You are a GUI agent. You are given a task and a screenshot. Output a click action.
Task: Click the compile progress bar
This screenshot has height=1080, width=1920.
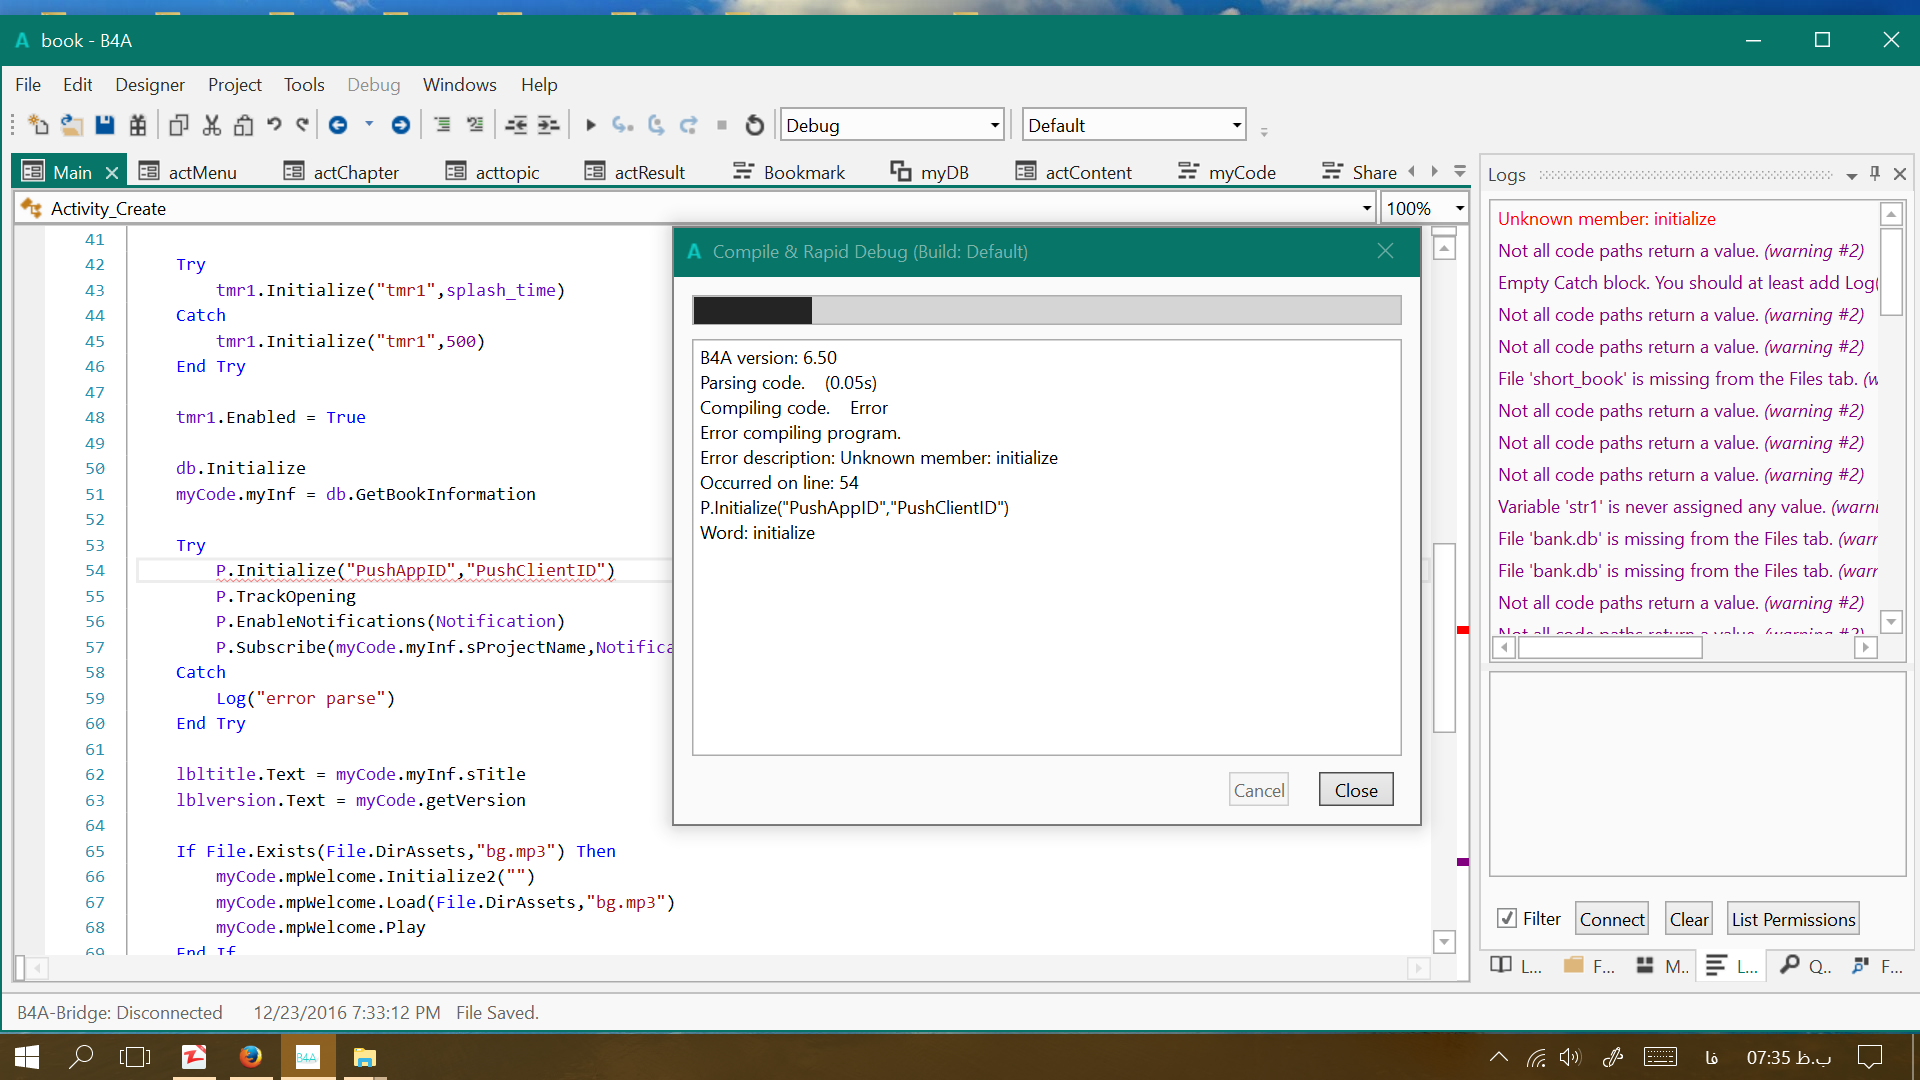pyautogui.click(x=1046, y=310)
